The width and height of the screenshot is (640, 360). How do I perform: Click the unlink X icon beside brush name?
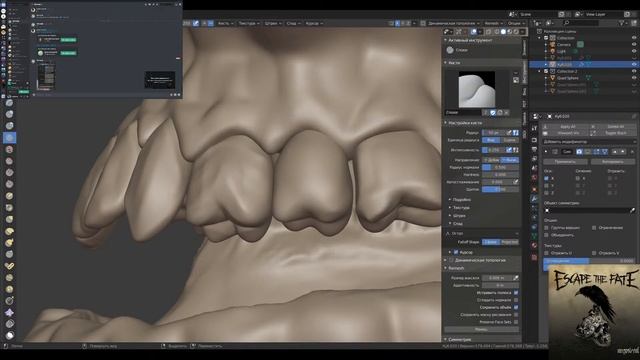(x=507, y=113)
